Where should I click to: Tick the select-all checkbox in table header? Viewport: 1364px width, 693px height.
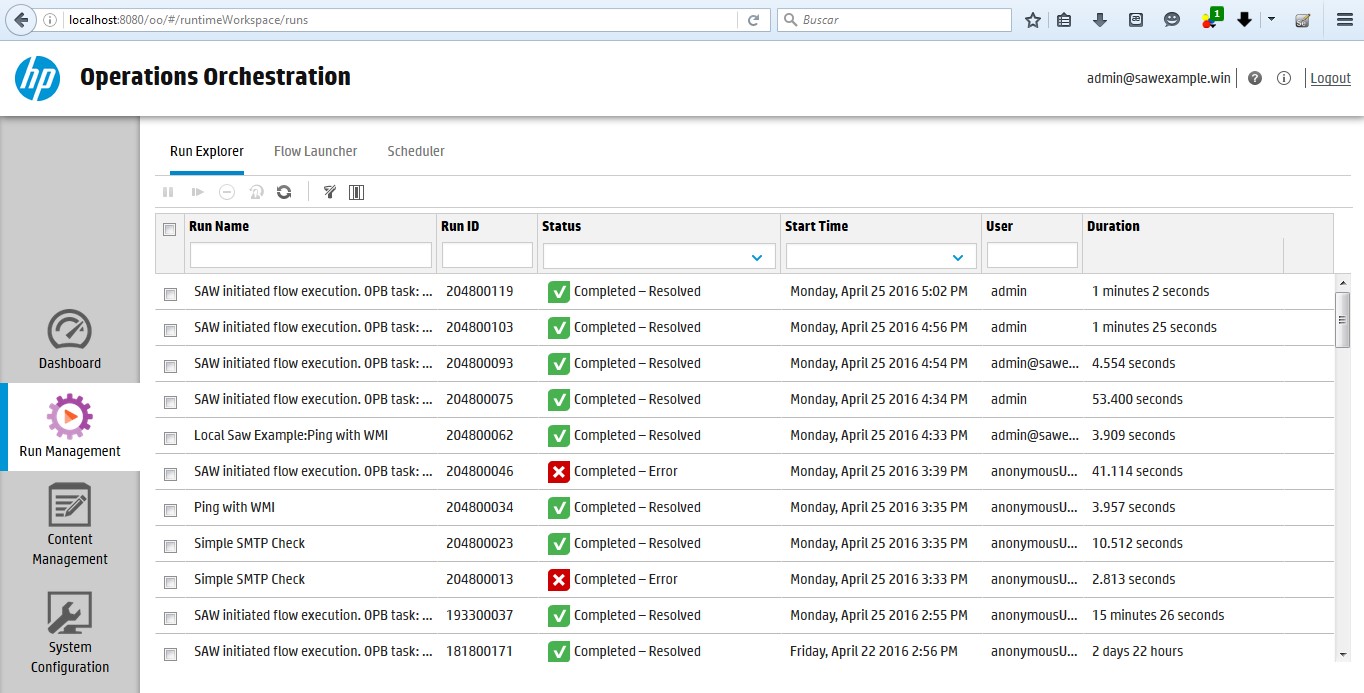click(169, 229)
